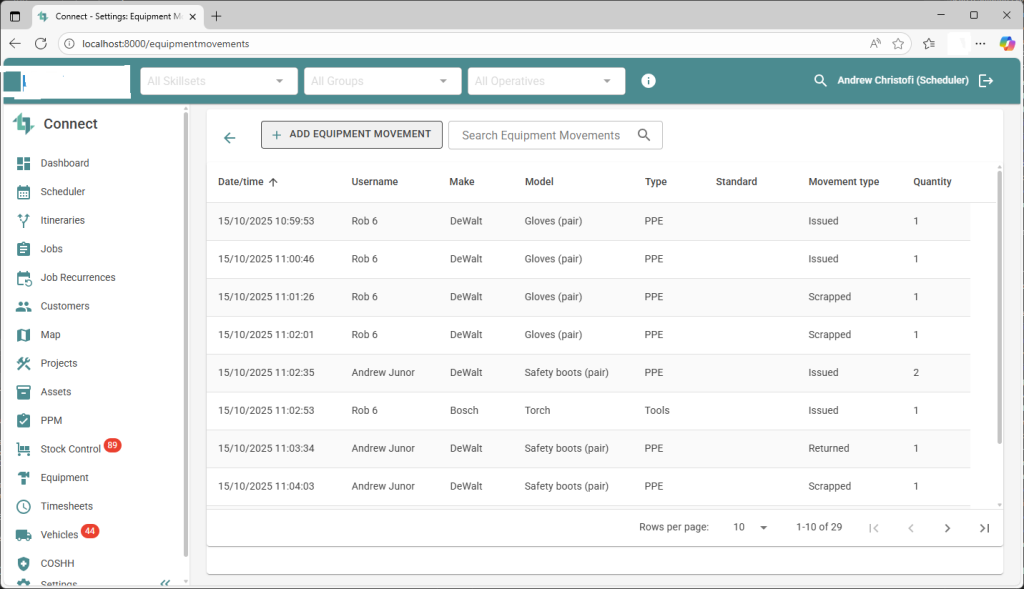
Task: Open Stock Control menu item
Action: click(x=71, y=449)
